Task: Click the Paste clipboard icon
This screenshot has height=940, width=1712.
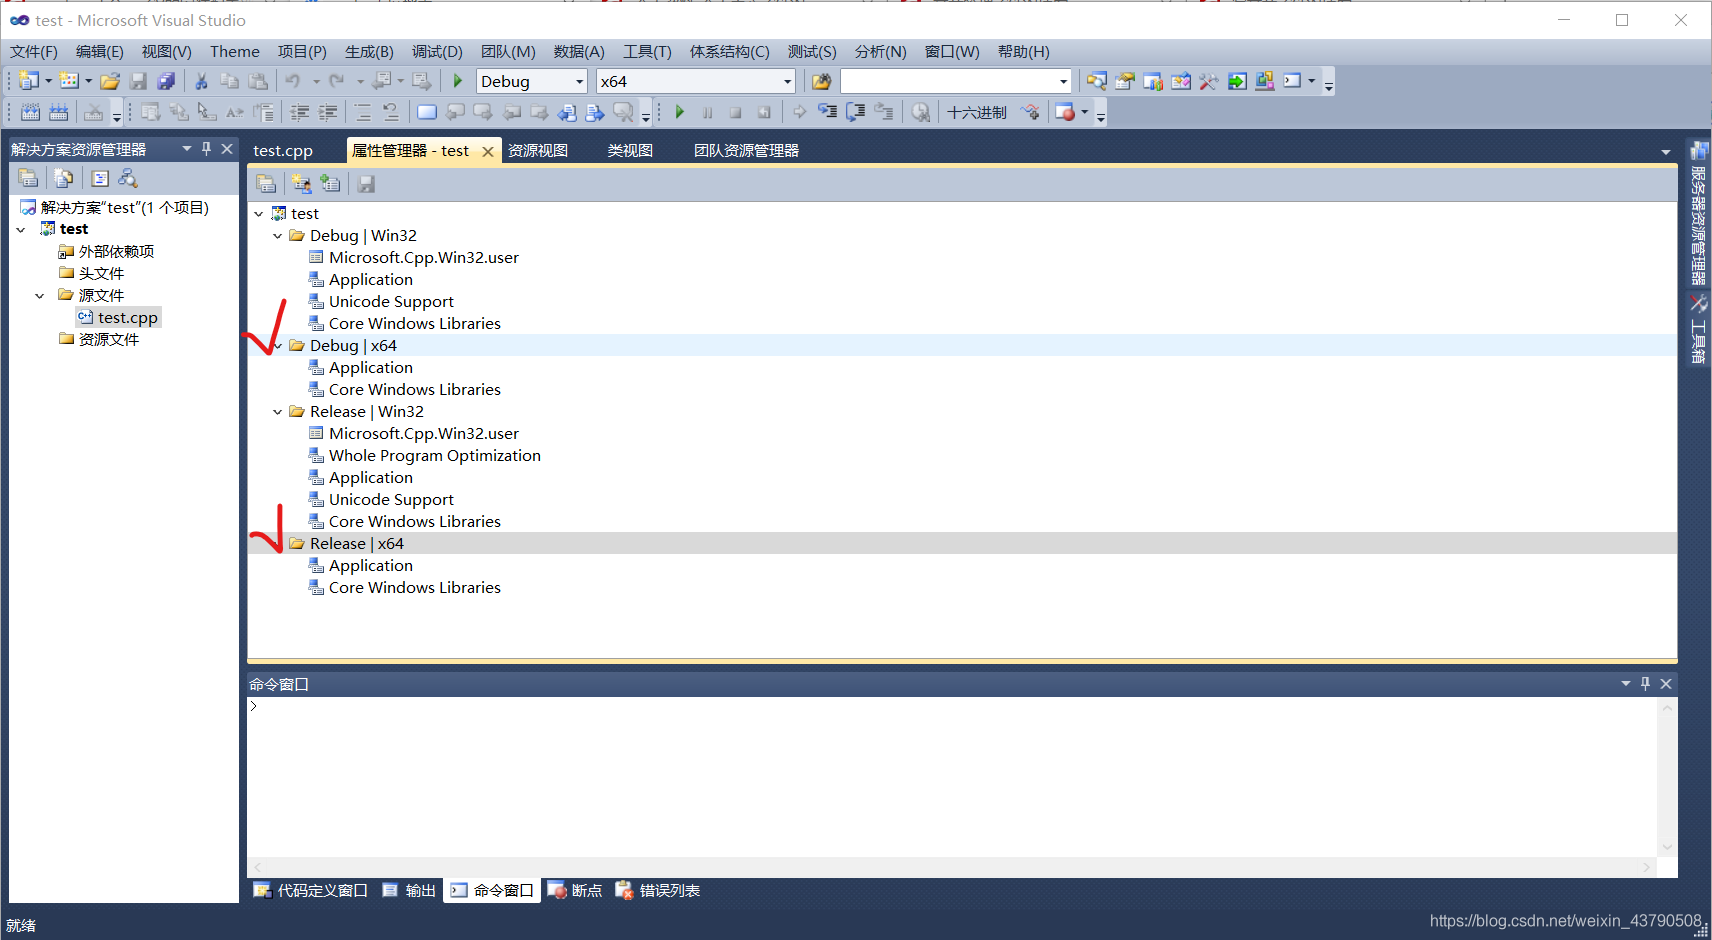Action: click(258, 81)
